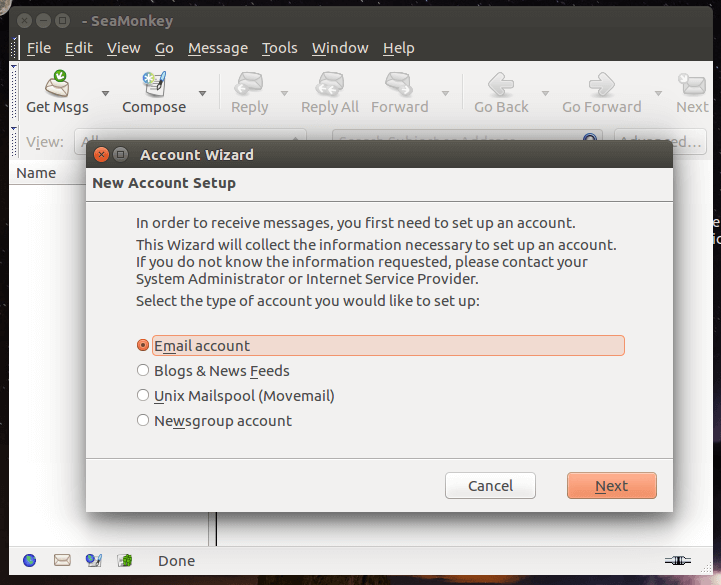
Task: Open Composer from the status bar icon
Action: click(x=94, y=561)
